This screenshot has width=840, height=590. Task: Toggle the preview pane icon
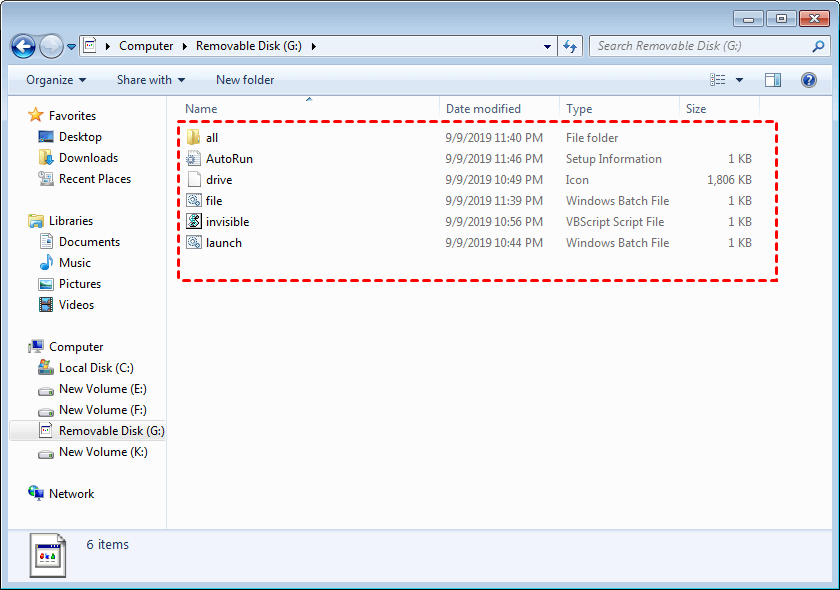pyautogui.click(x=773, y=80)
